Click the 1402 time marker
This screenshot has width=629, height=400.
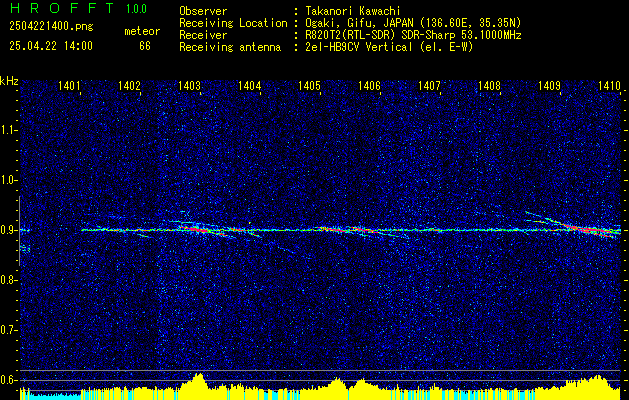[129, 85]
